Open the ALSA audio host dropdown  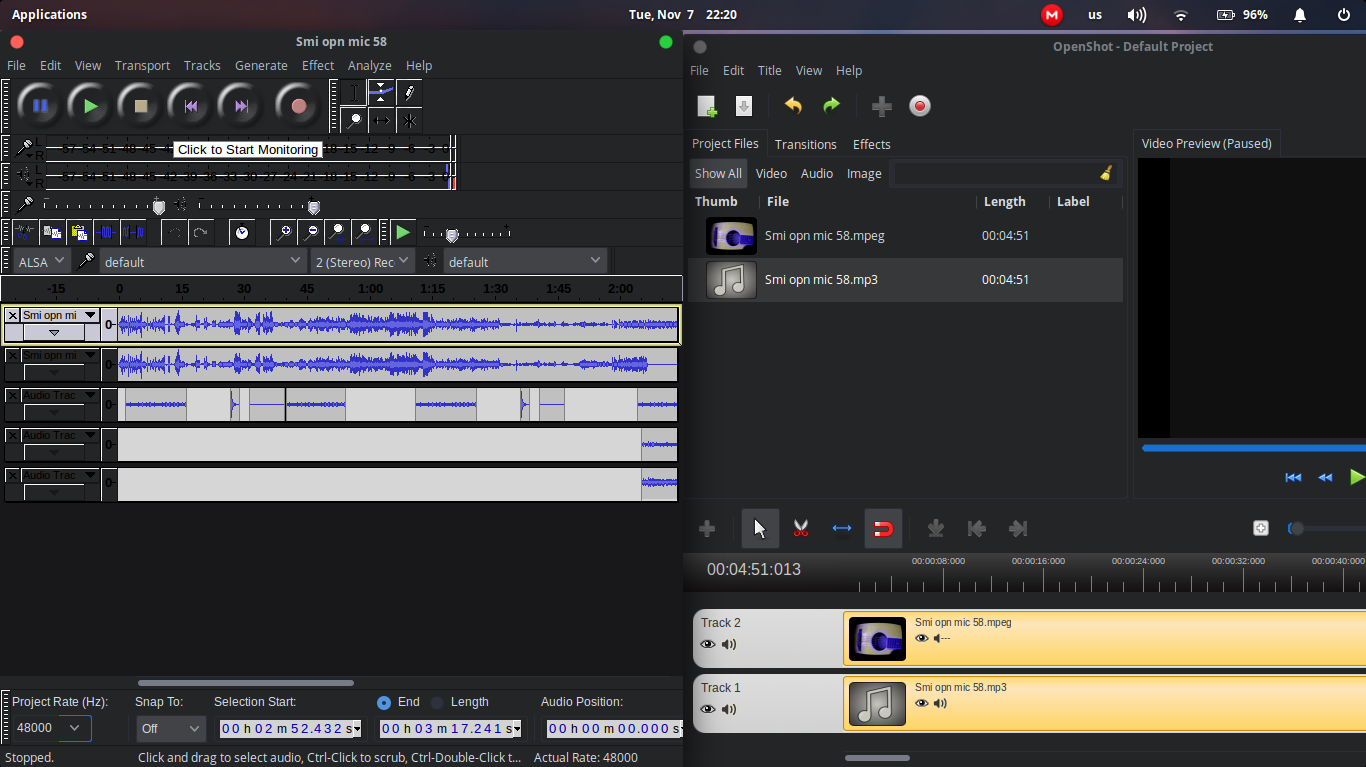pos(42,261)
